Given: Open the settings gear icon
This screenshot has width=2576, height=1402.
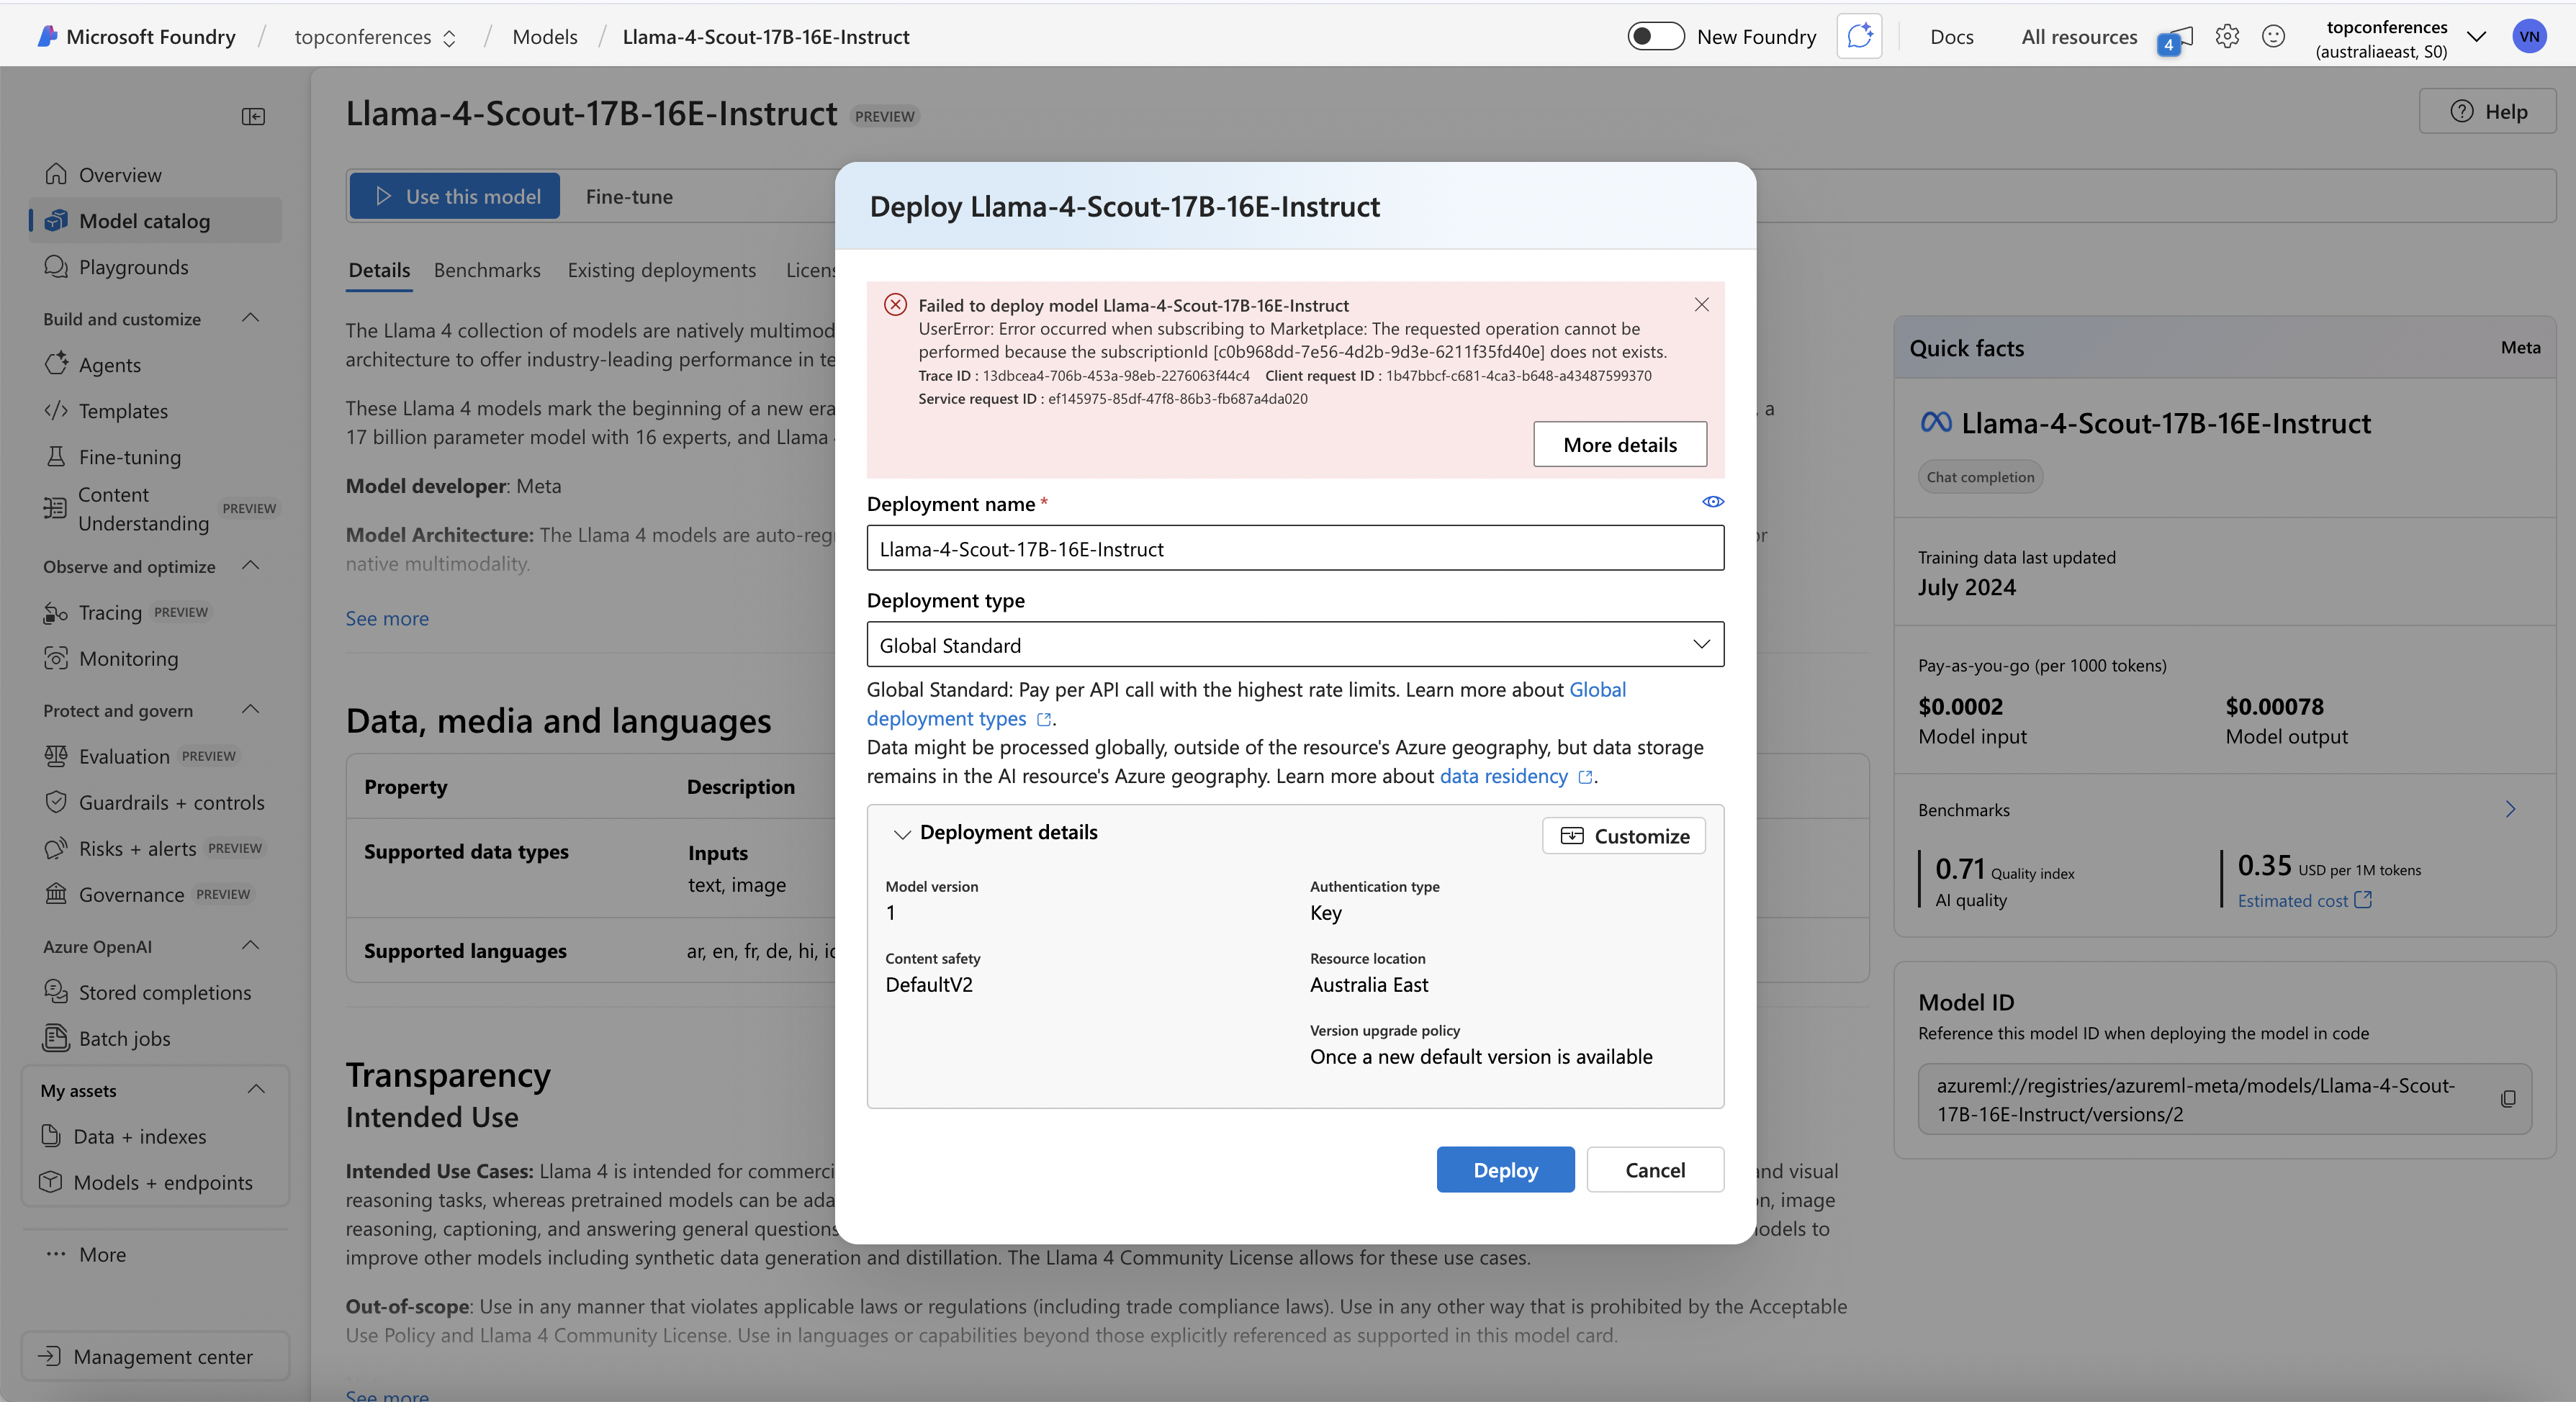Looking at the screenshot, I should coord(2227,37).
